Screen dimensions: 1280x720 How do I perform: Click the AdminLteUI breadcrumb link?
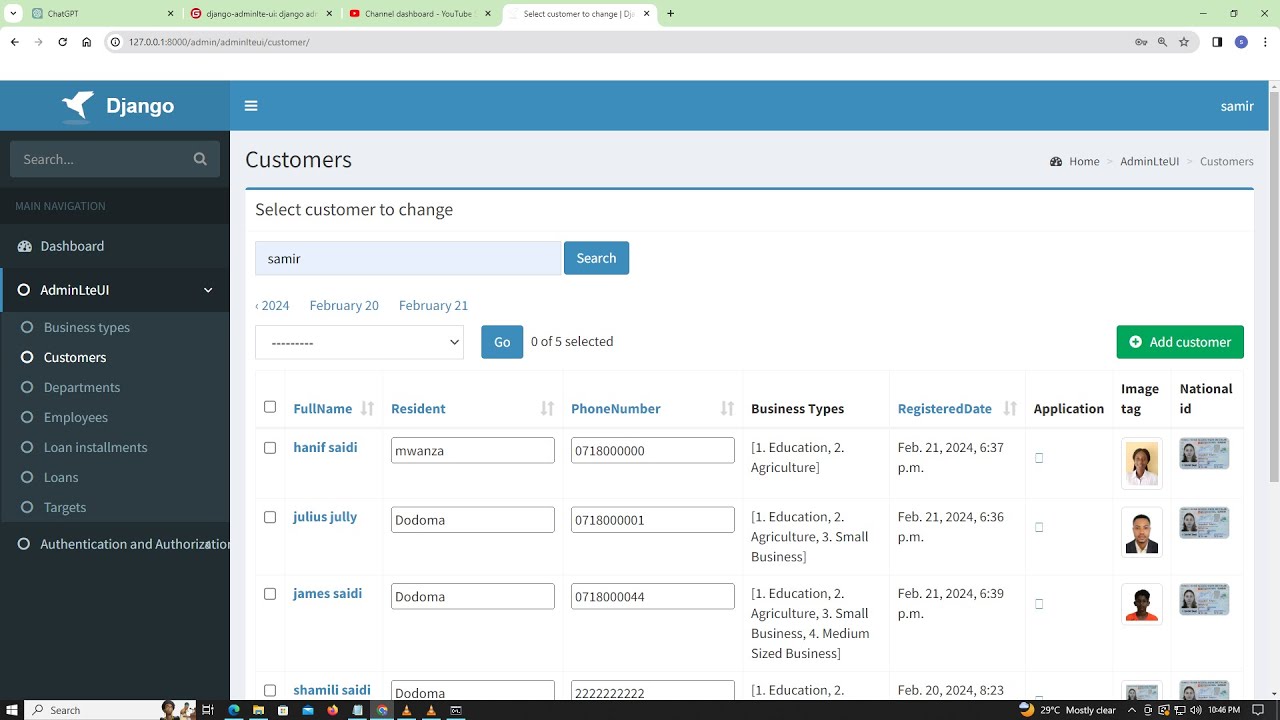1149,161
